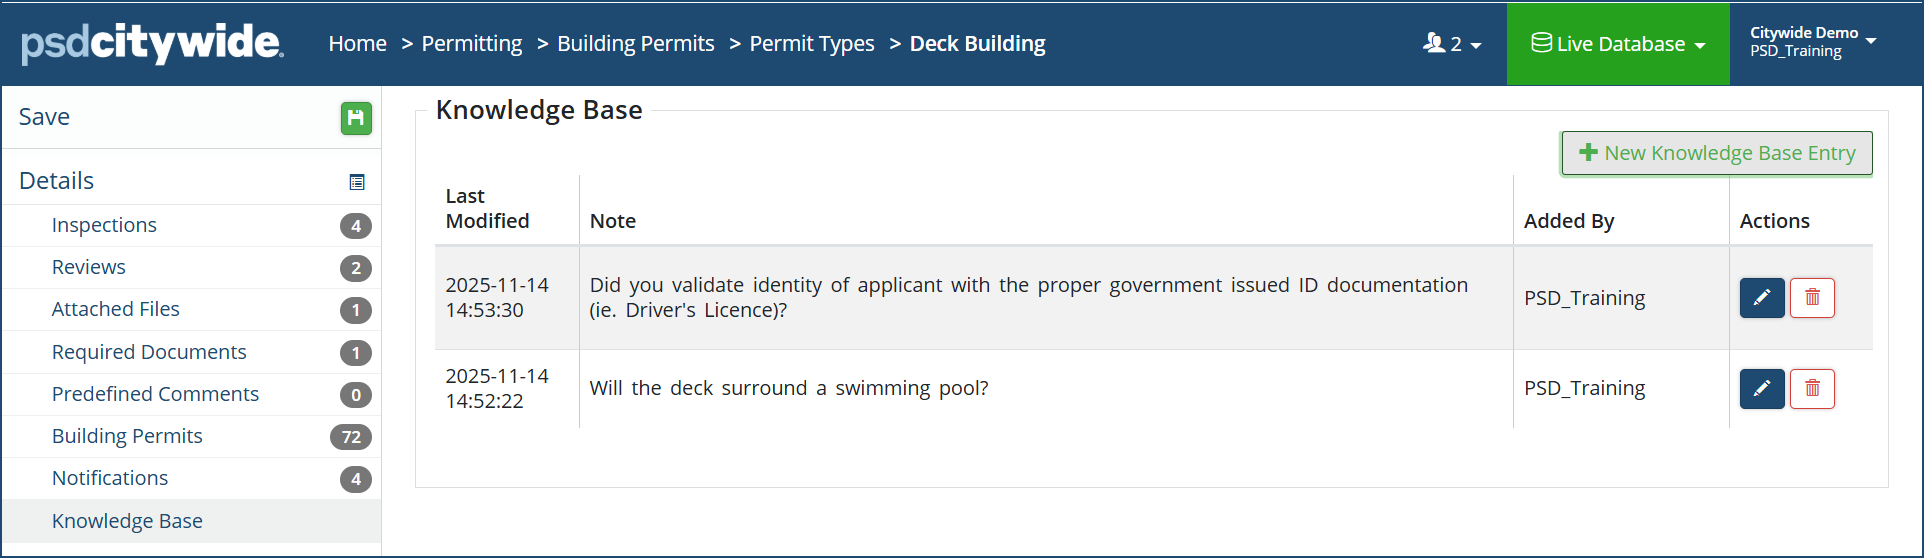Screen dimensions: 1924x558
Task: Navigate to Home breadcrumb link
Action: pos(357,44)
